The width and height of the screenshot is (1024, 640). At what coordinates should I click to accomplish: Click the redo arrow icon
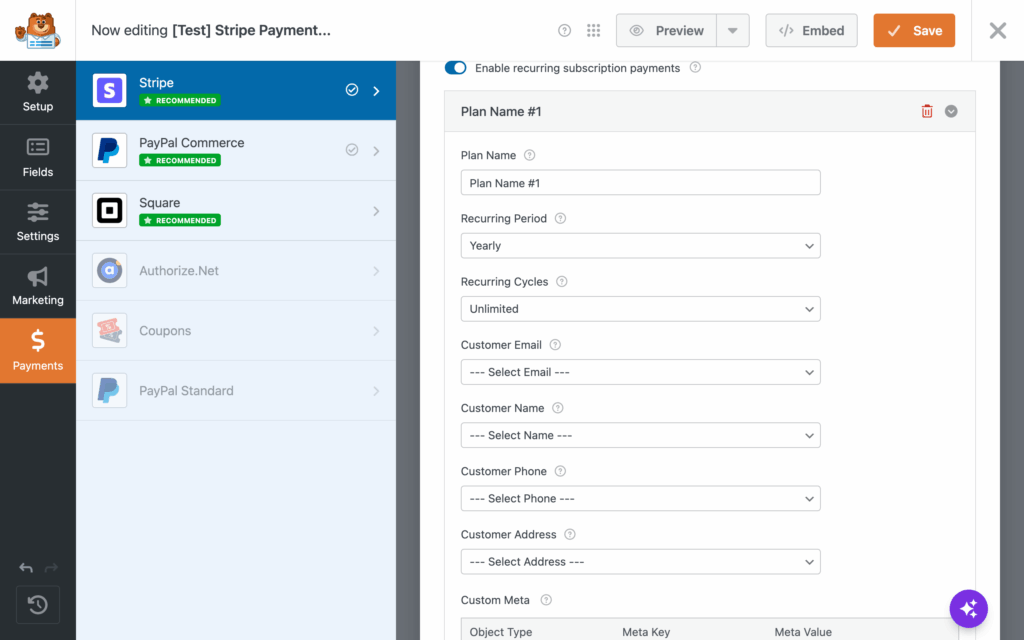tap(51, 568)
